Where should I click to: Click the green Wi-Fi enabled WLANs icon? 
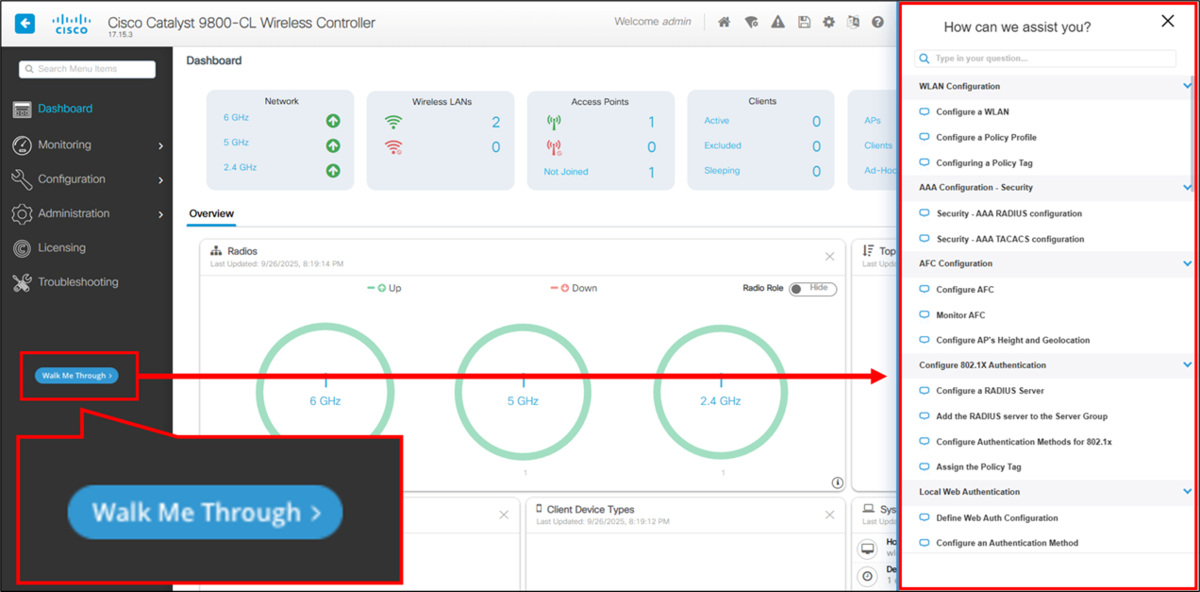(393, 122)
